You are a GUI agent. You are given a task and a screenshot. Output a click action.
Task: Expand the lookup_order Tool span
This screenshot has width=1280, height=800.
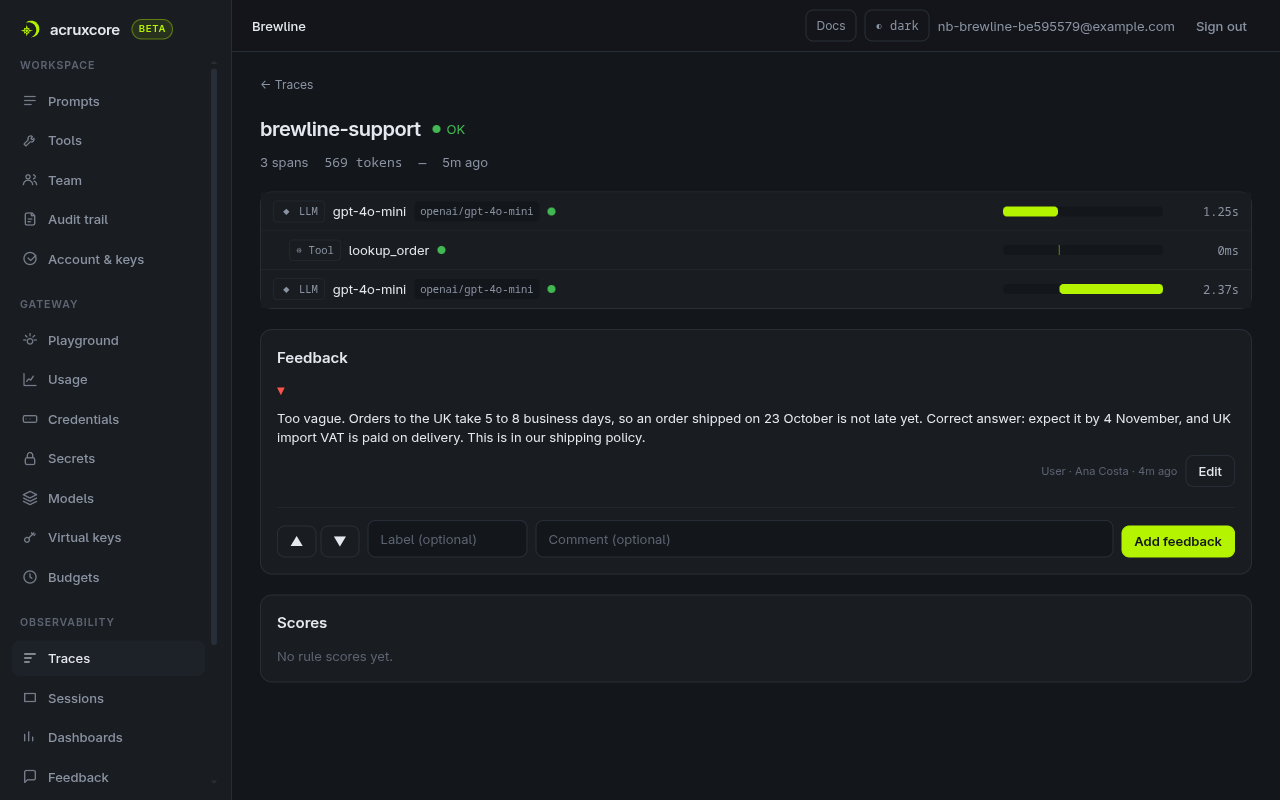click(756, 250)
